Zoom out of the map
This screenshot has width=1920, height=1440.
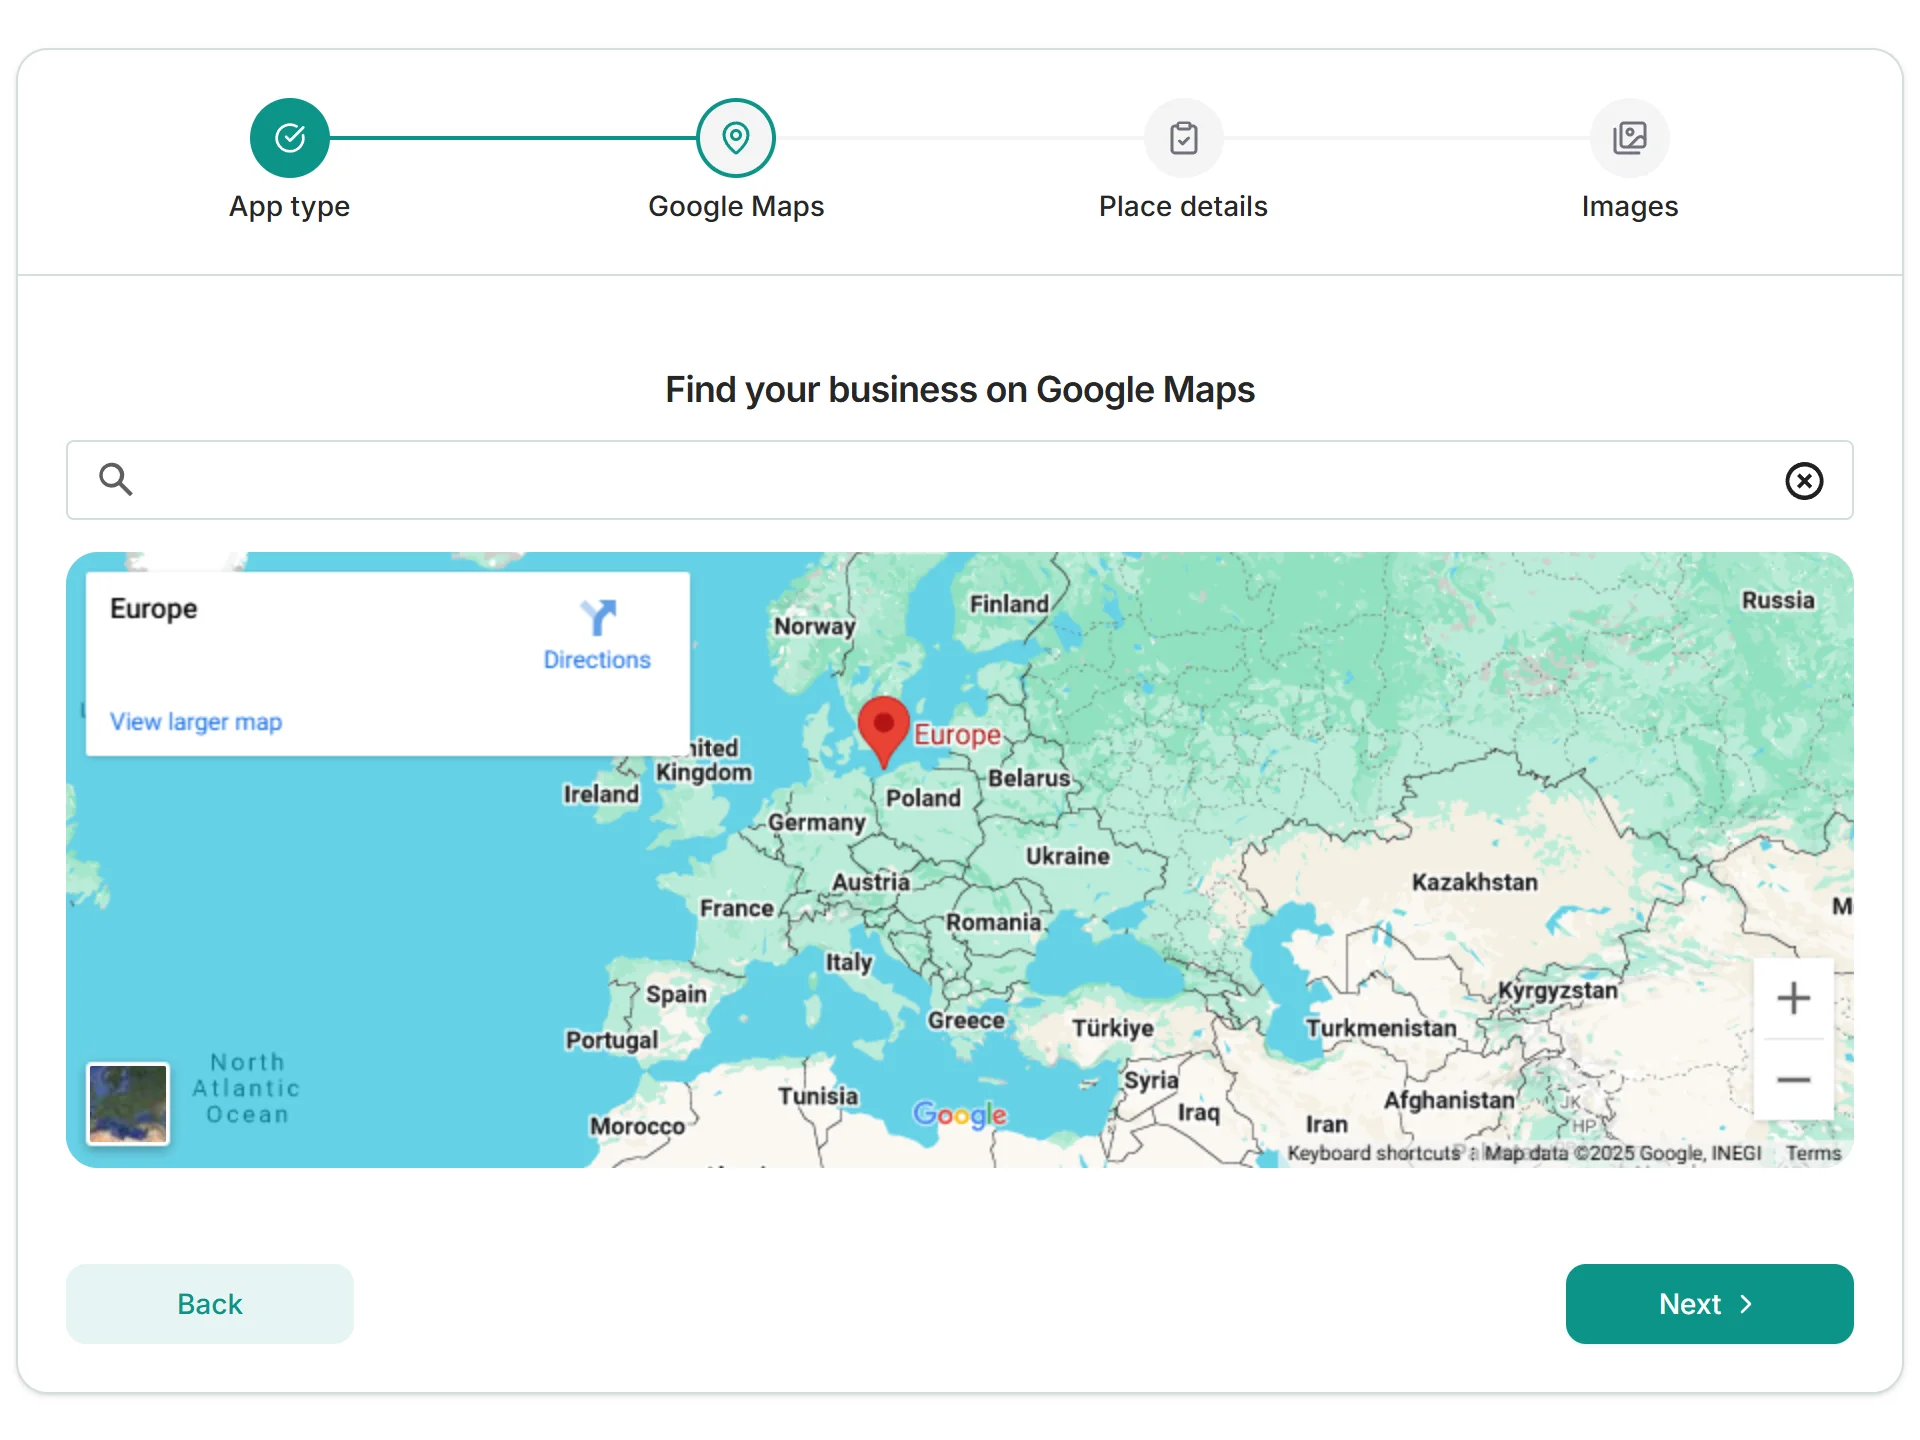point(1794,1080)
